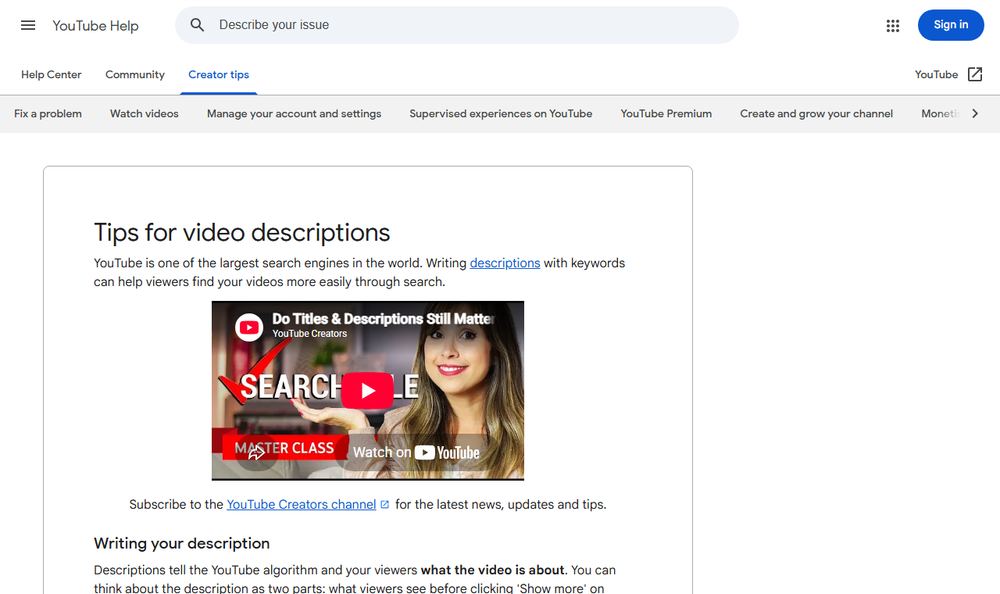Click the search magnifier icon
Image resolution: width=1000 pixels, height=594 pixels.
(x=197, y=25)
